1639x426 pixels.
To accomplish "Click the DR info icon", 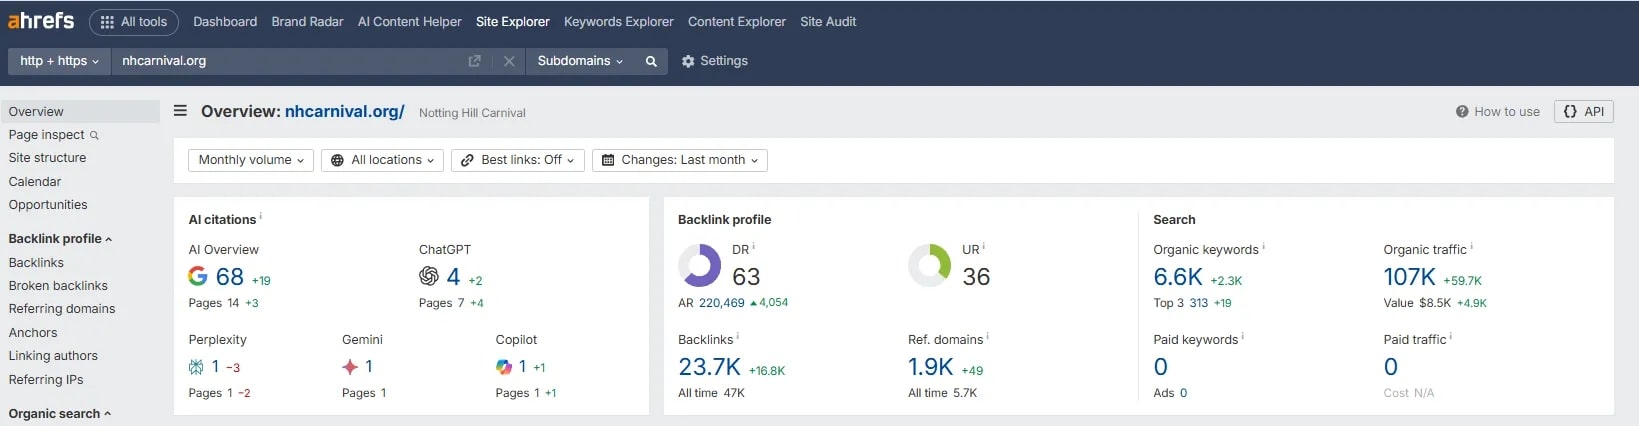I will coord(754,246).
